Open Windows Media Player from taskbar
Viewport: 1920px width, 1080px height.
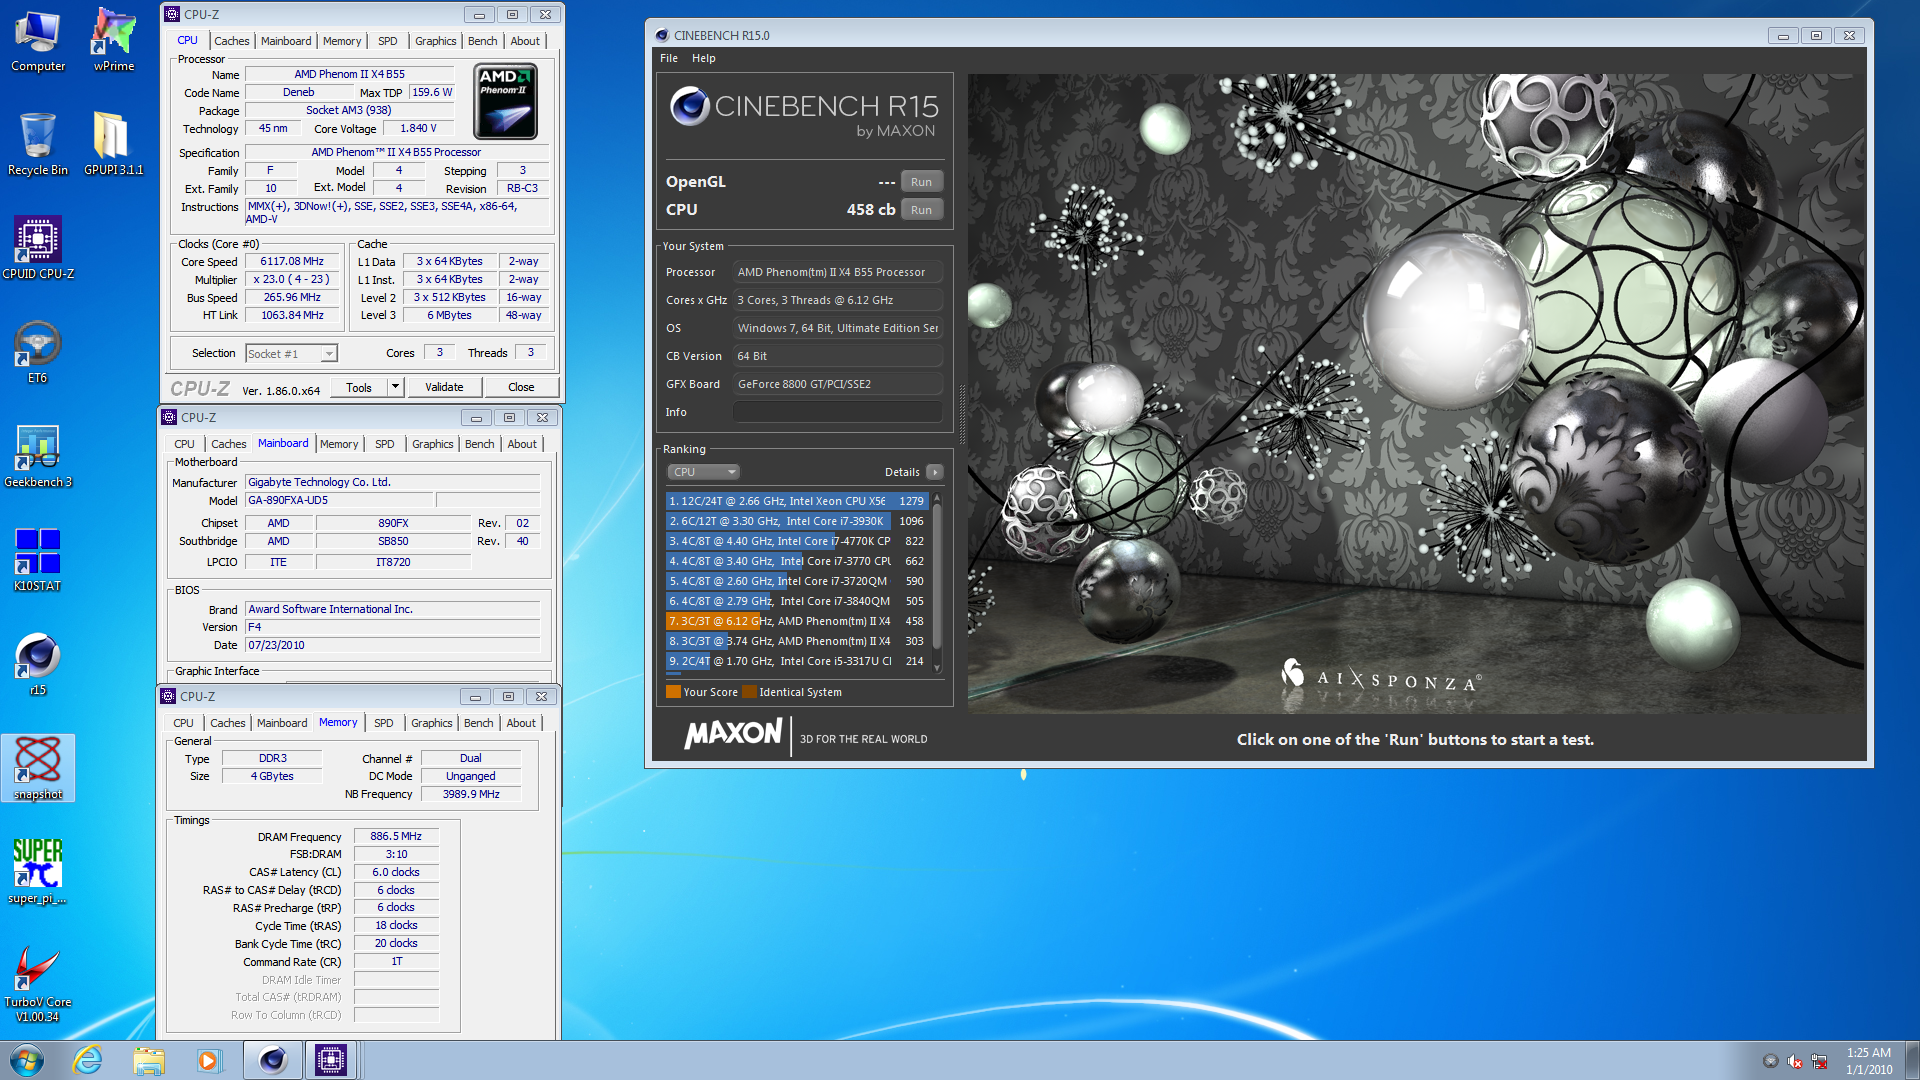pyautogui.click(x=208, y=1060)
